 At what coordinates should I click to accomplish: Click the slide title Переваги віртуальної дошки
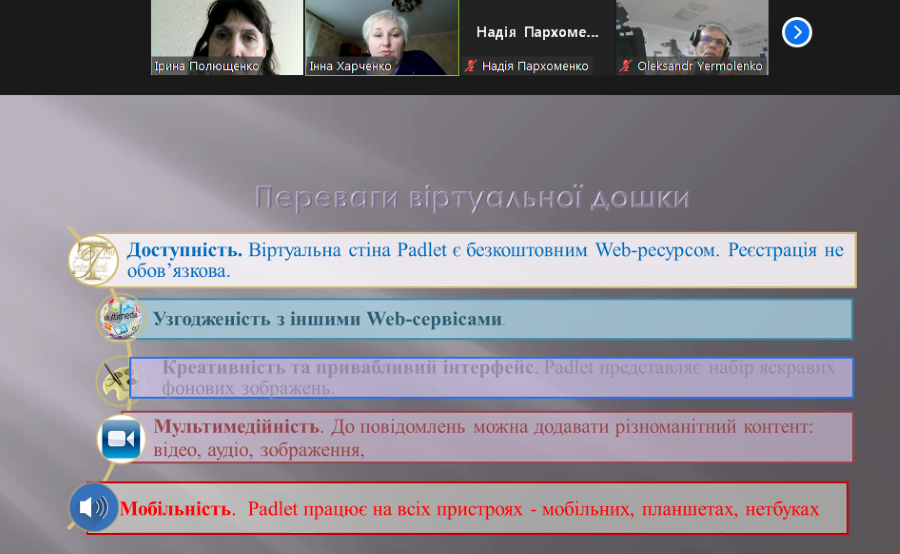coord(471,198)
